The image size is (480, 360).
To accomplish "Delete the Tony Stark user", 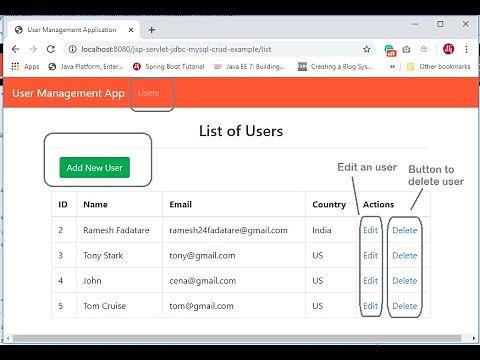I will 405,256.
